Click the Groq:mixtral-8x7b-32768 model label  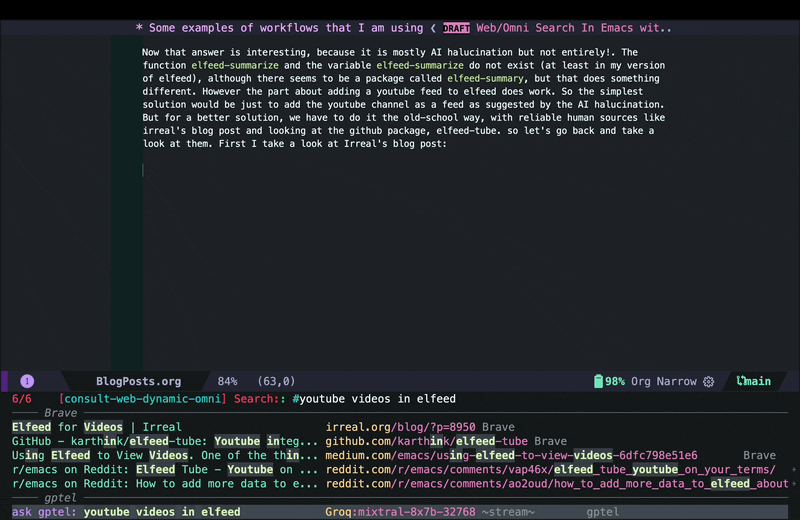pos(401,512)
